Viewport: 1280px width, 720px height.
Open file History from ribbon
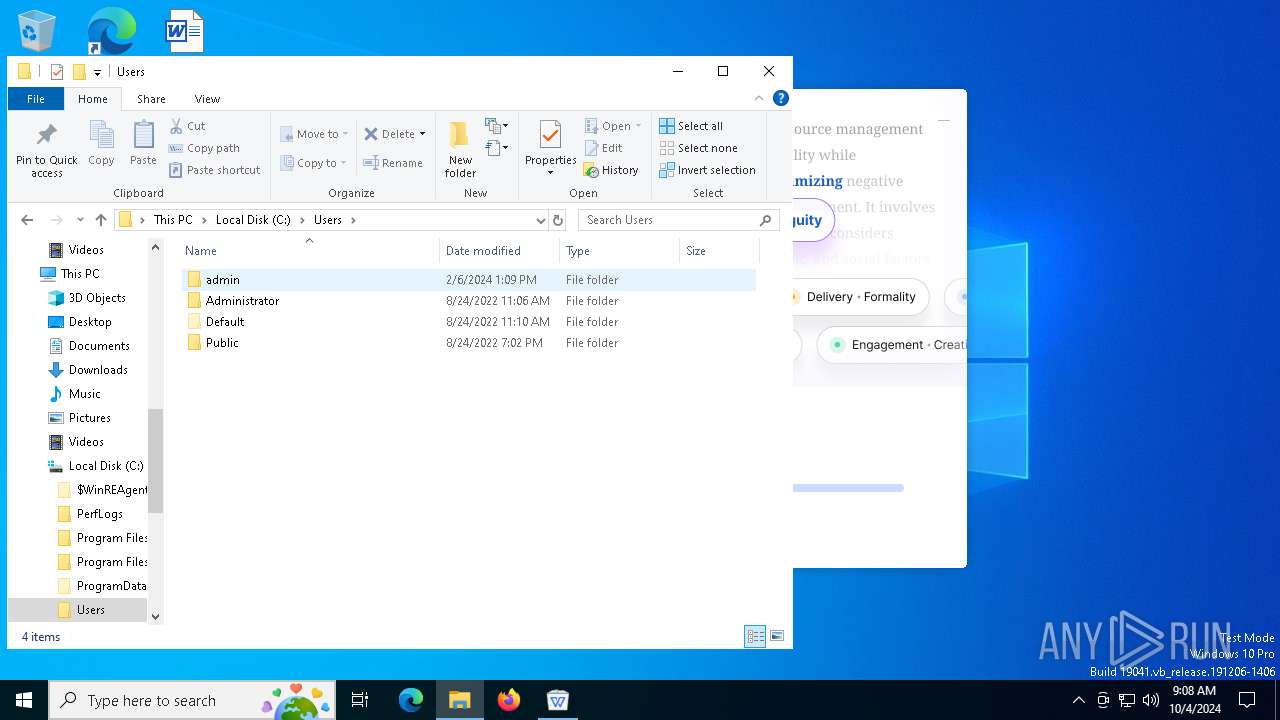click(x=611, y=170)
